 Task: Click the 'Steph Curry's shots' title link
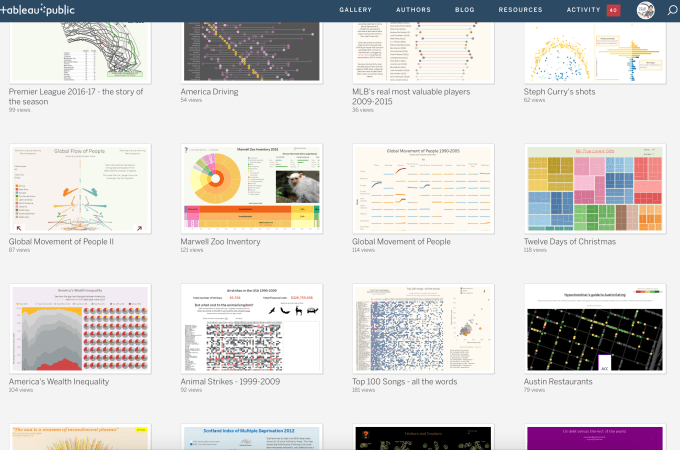click(x=559, y=92)
